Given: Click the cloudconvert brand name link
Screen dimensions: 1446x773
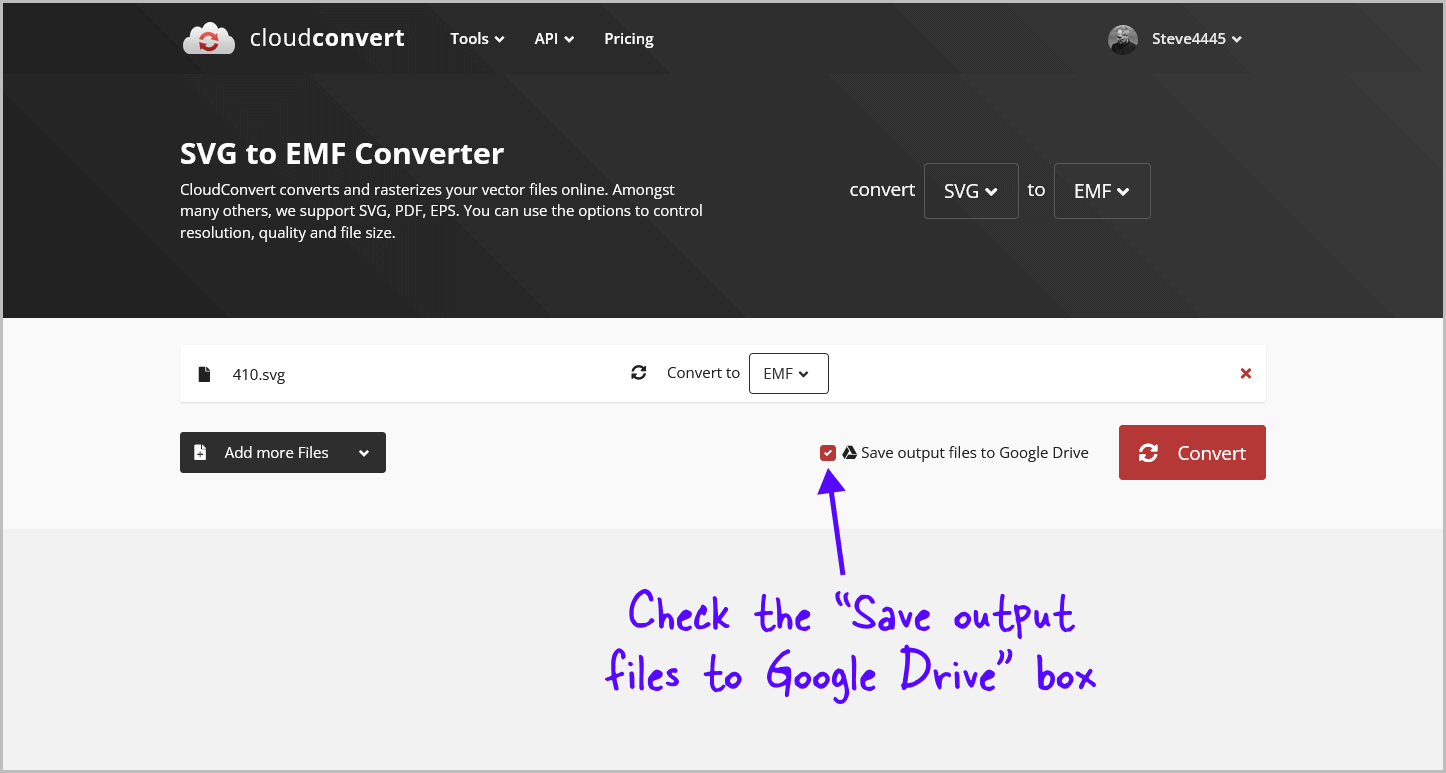Looking at the screenshot, I should (327, 39).
